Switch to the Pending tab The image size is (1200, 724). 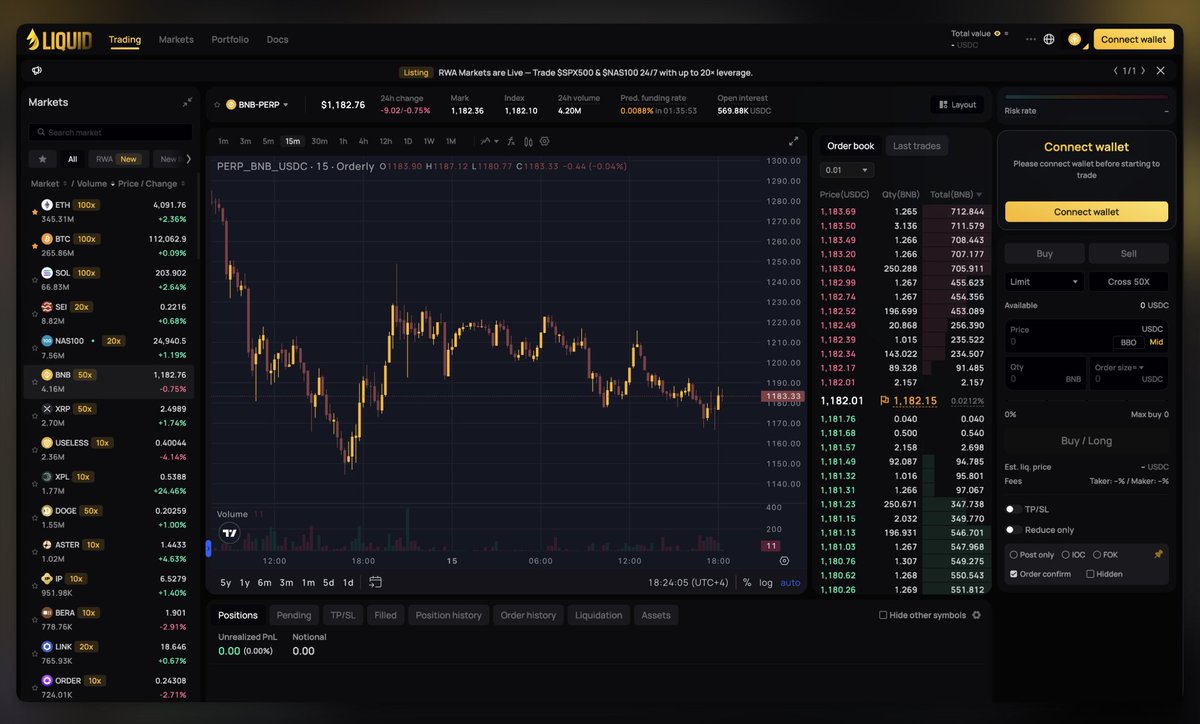(x=294, y=615)
